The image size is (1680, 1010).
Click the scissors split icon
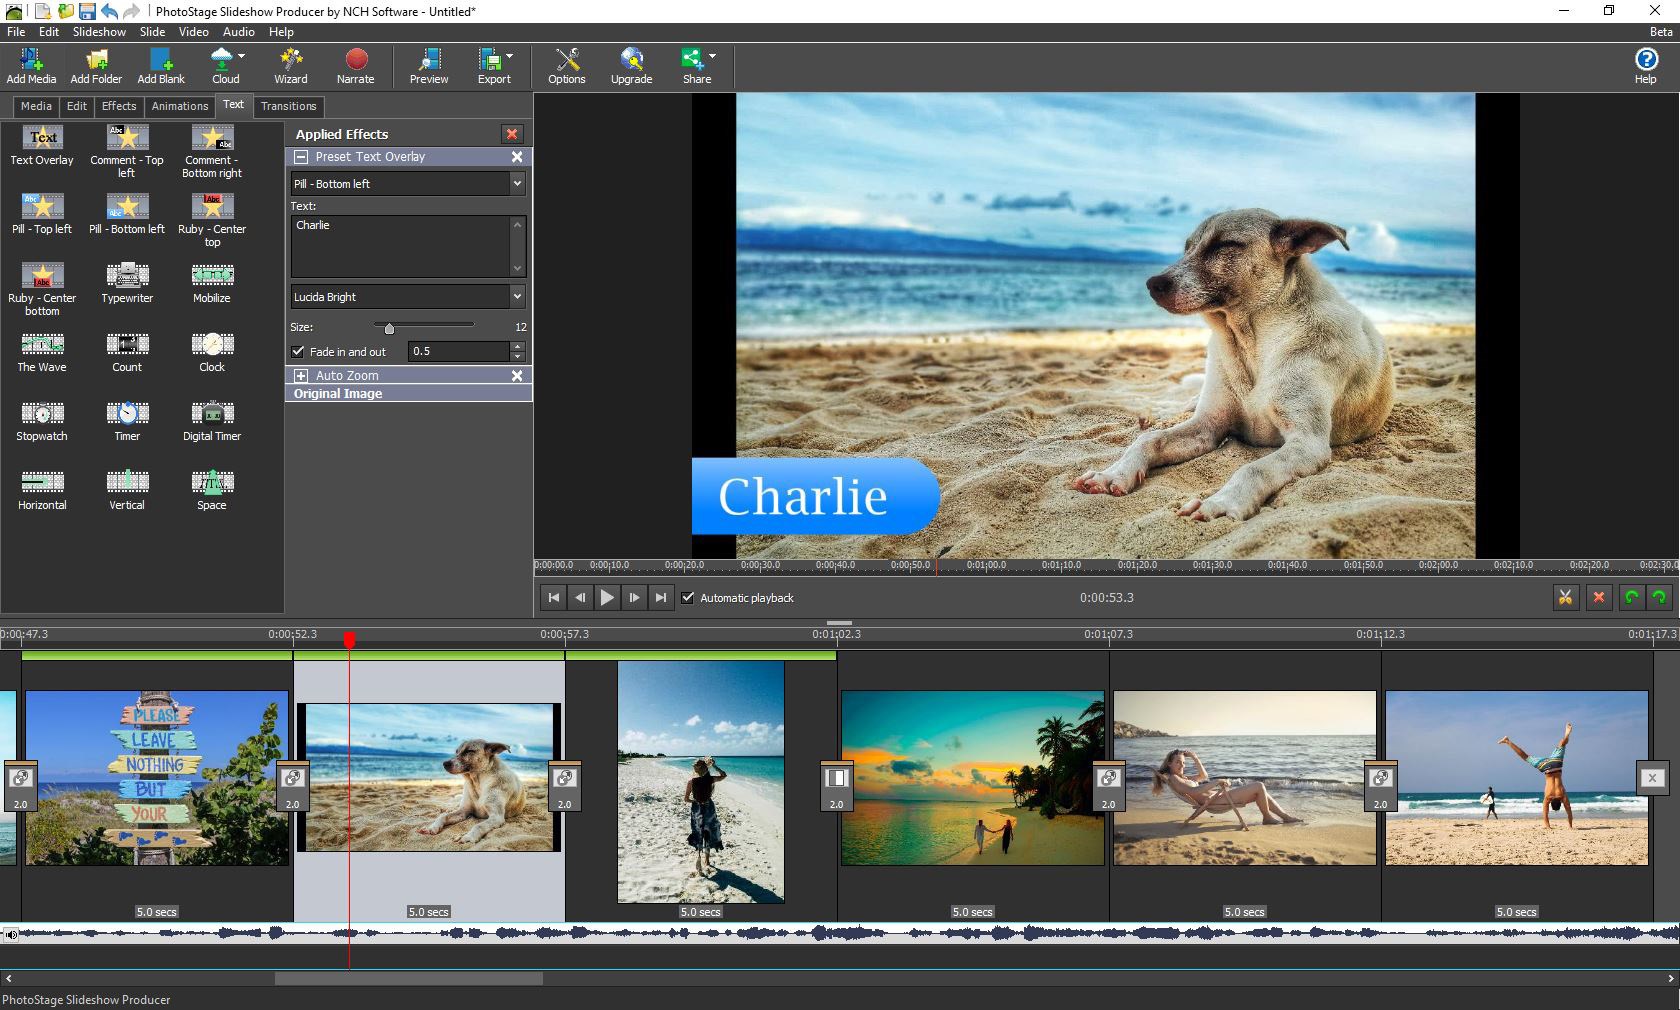pos(1565,597)
